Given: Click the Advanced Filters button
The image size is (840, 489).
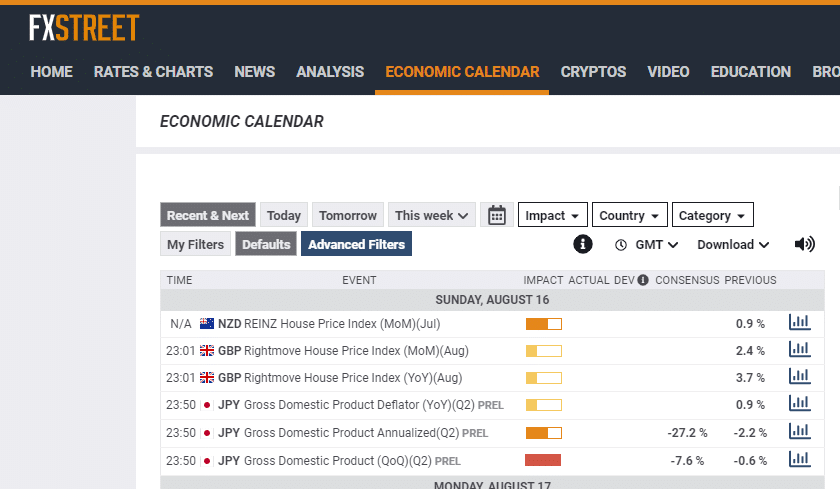Looking at the screenshot, I should point(356,244).
